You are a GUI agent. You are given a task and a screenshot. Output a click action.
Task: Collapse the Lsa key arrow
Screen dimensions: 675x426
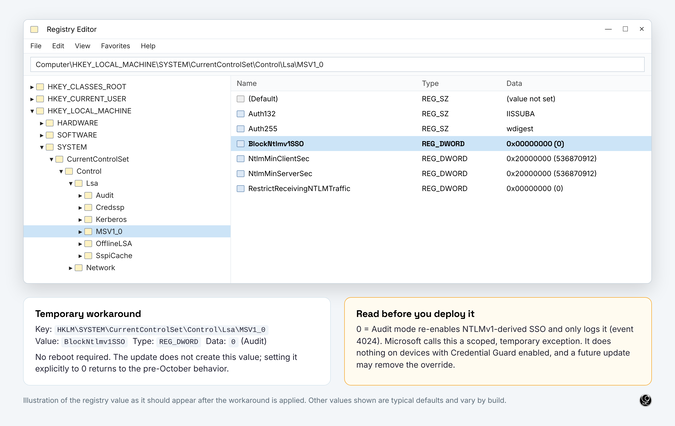tap(71, 183)
